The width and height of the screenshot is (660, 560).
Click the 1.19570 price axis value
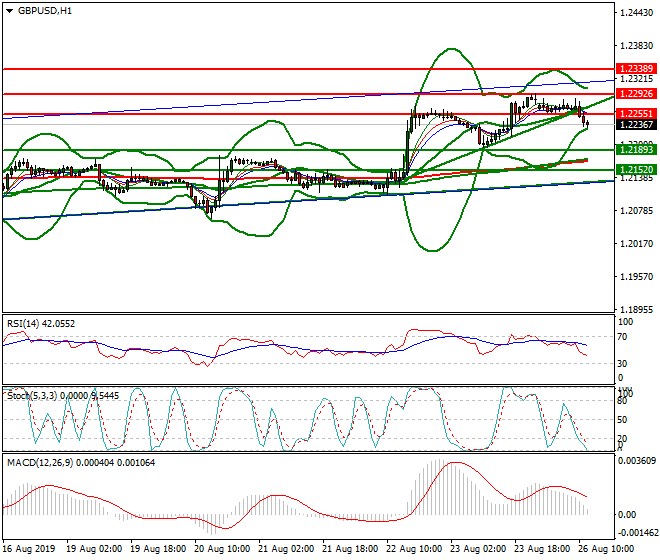637,277
